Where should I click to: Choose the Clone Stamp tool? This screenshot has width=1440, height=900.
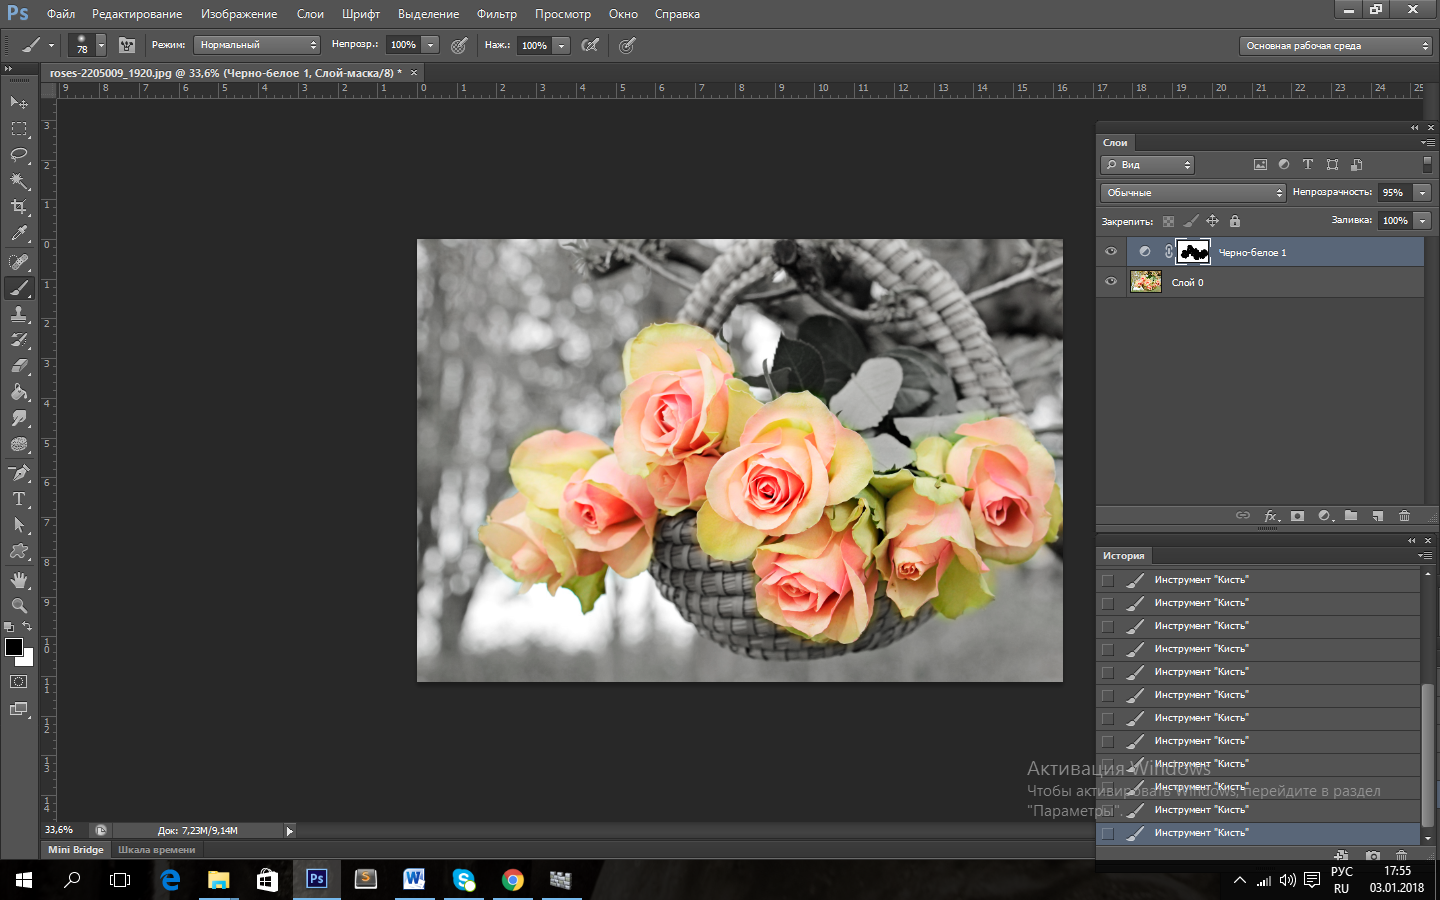coord(19,314)
